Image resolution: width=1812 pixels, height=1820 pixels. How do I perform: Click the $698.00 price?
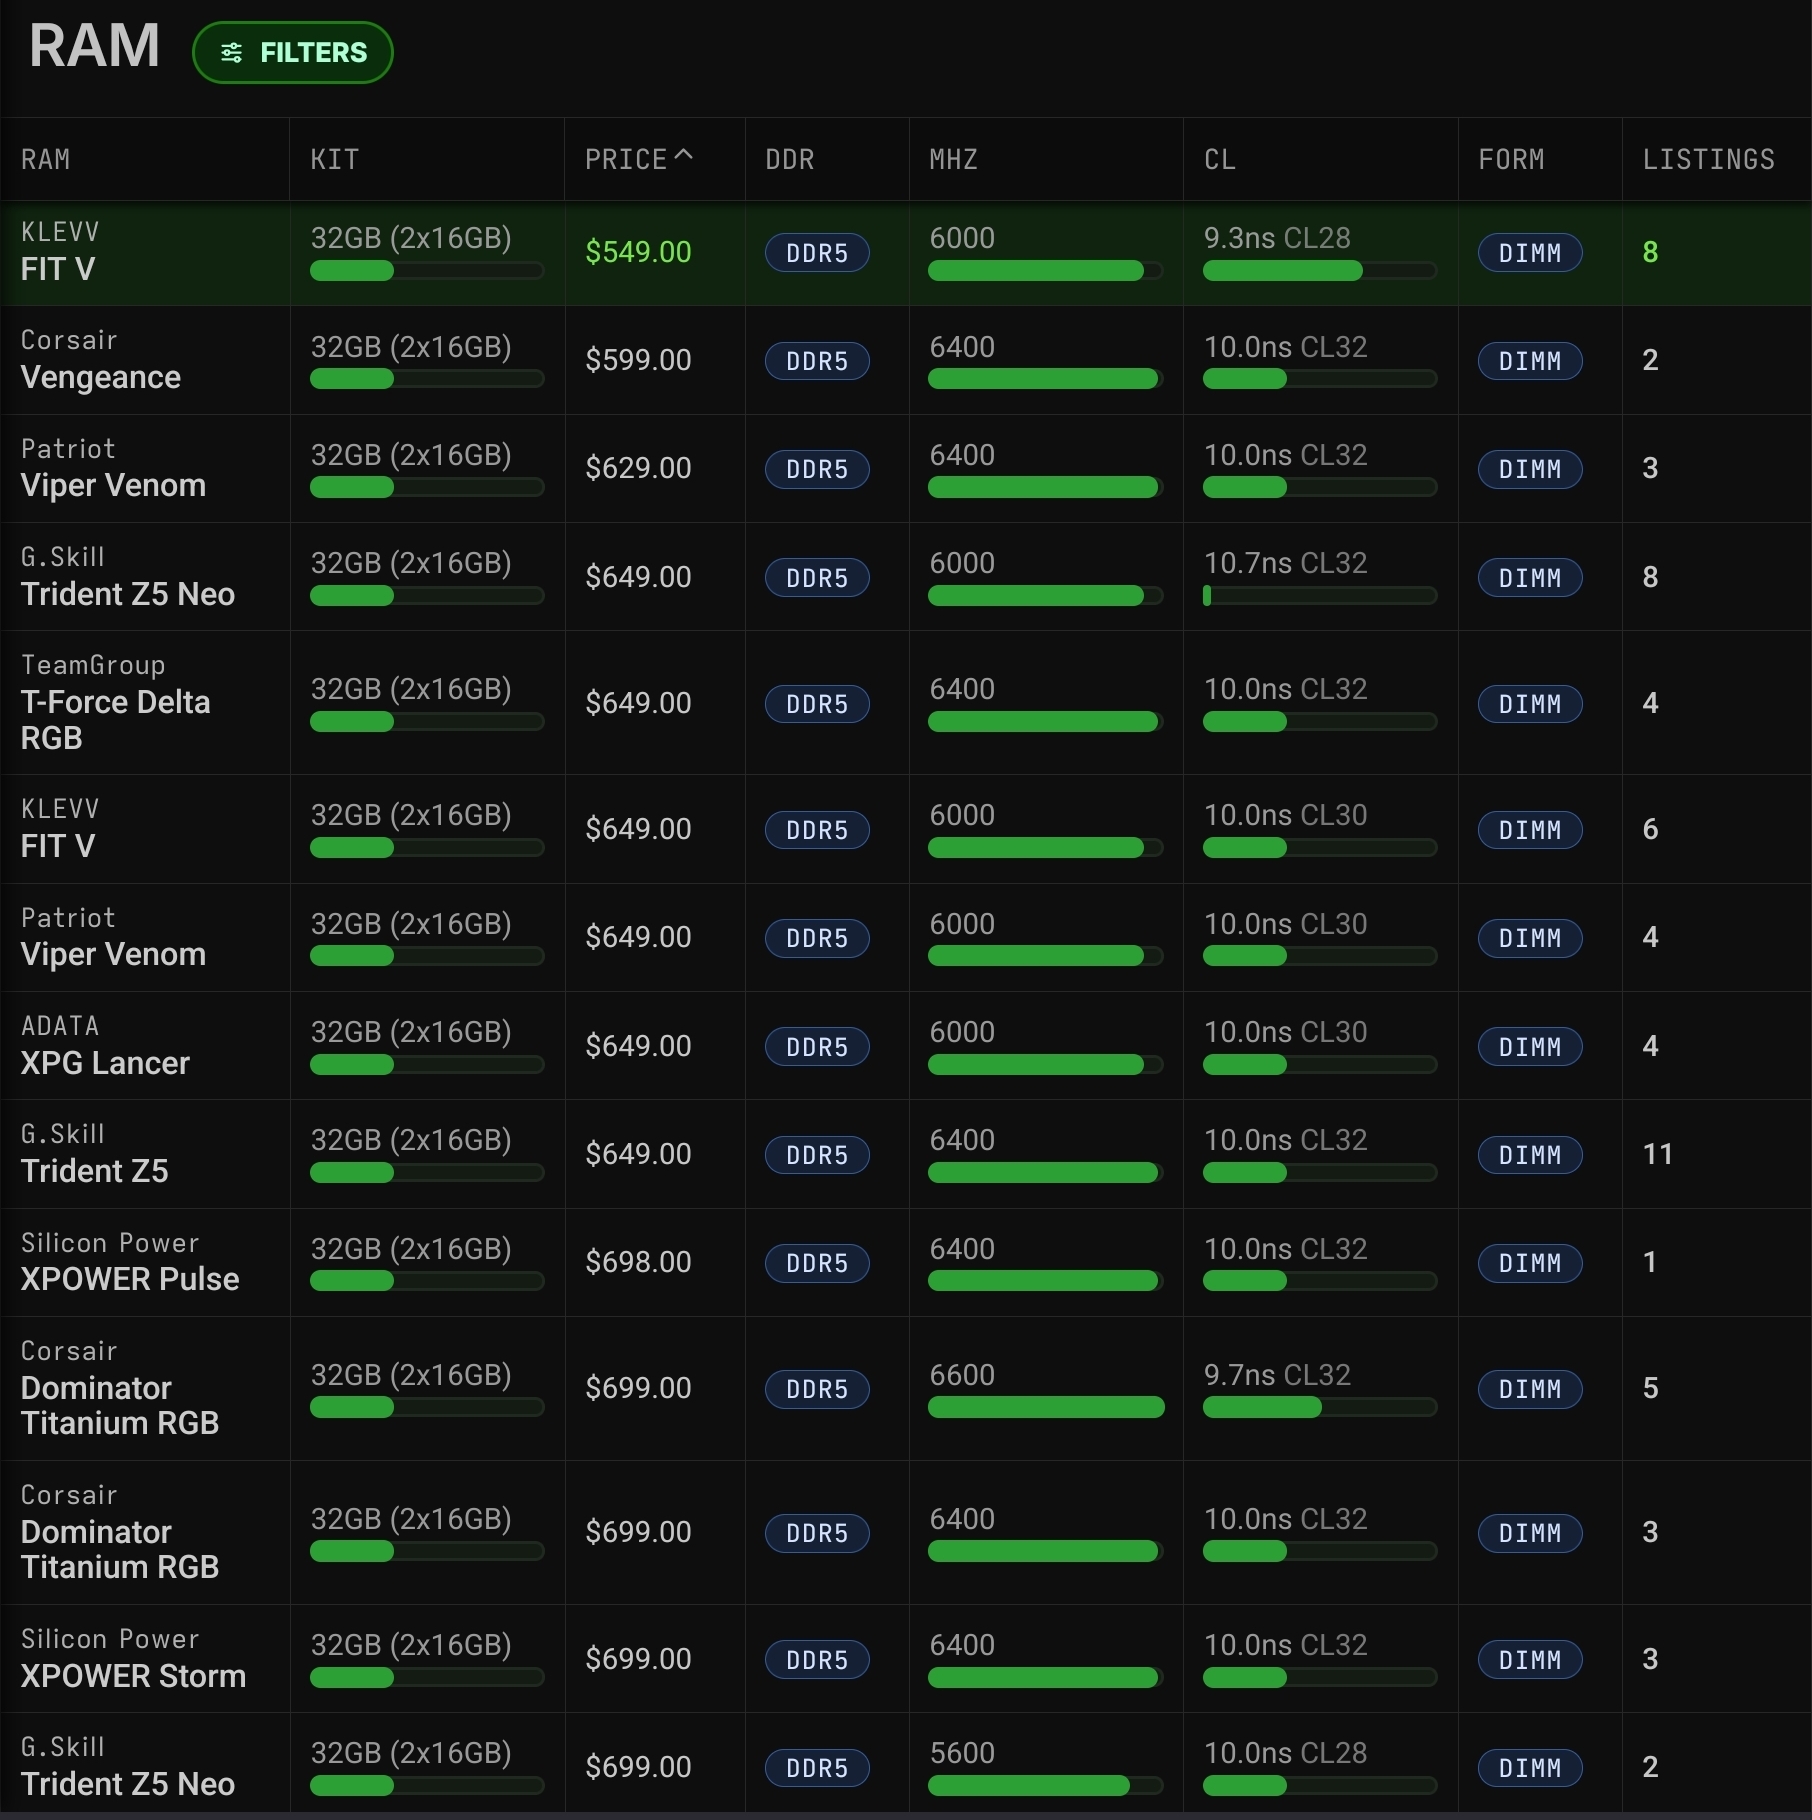(638, 1262)
